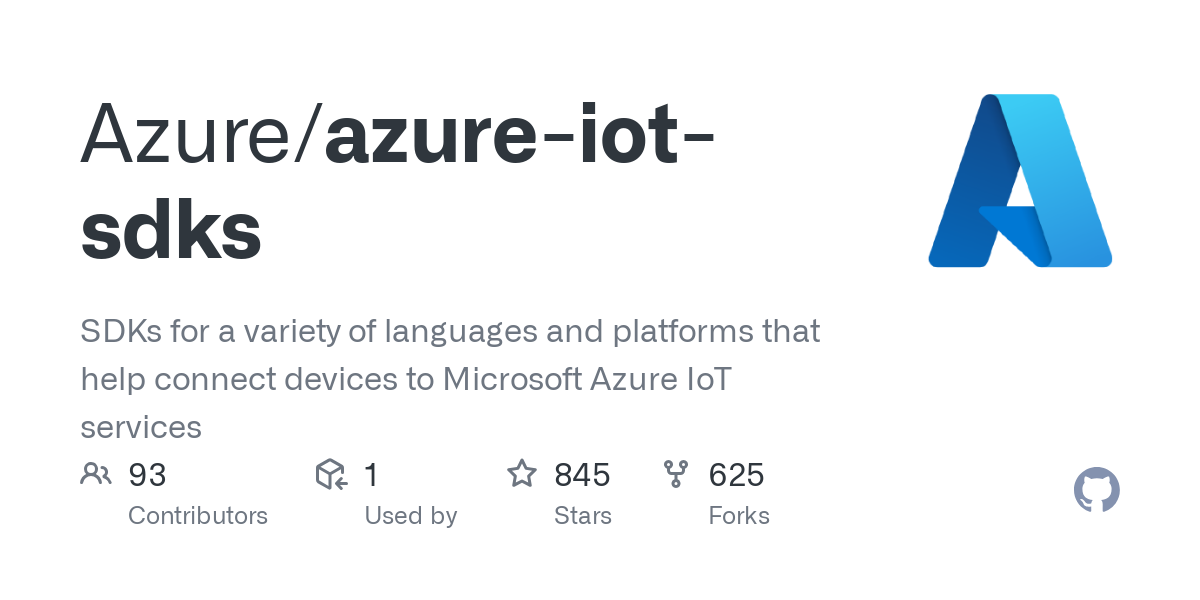Click the GitHub Octocat logo
Viewport: 1200px width, 600px height.
[1096, 491]
